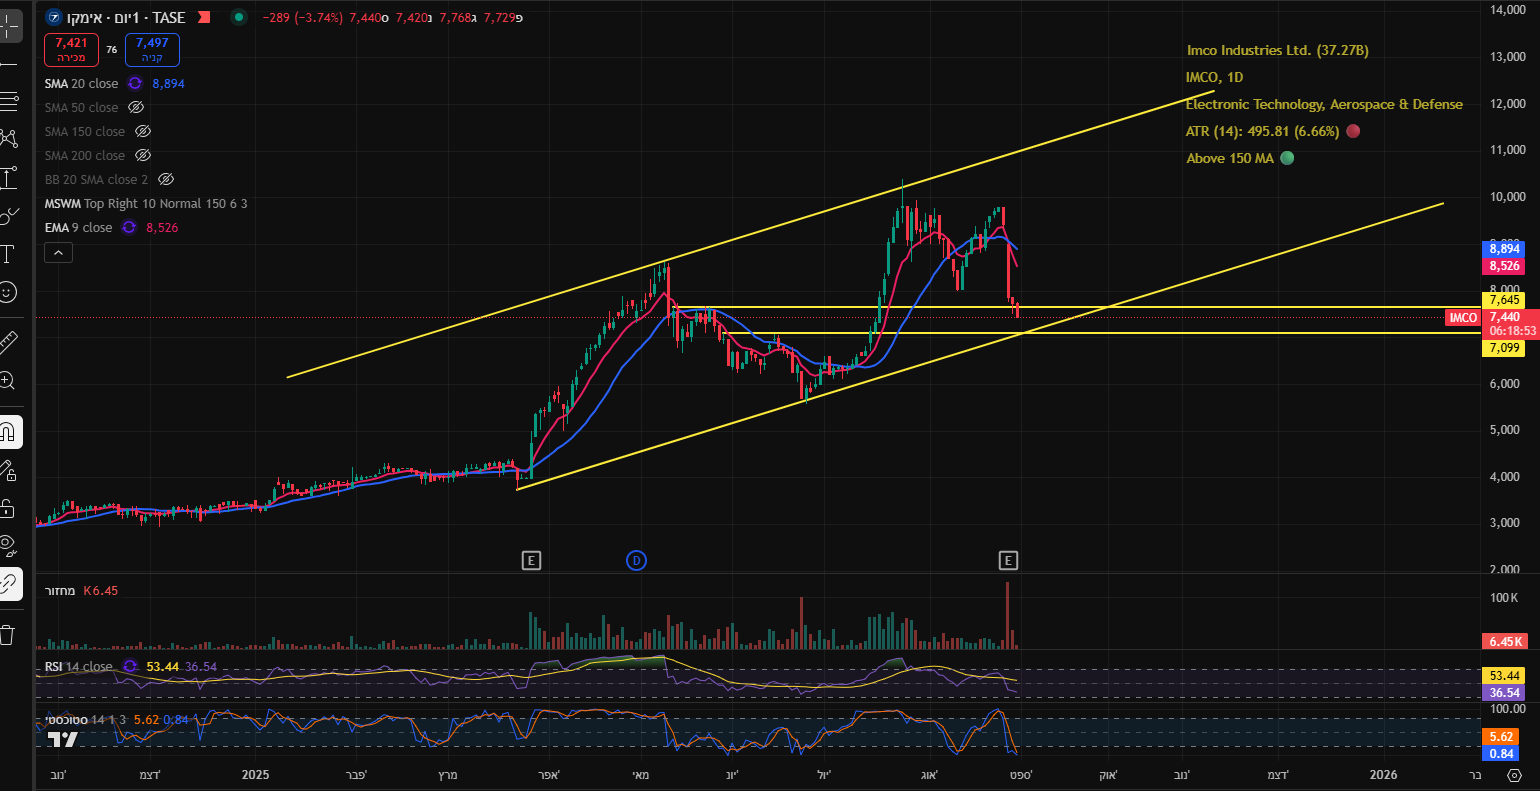Click the RSI refresh circle icon

(129, 667)
